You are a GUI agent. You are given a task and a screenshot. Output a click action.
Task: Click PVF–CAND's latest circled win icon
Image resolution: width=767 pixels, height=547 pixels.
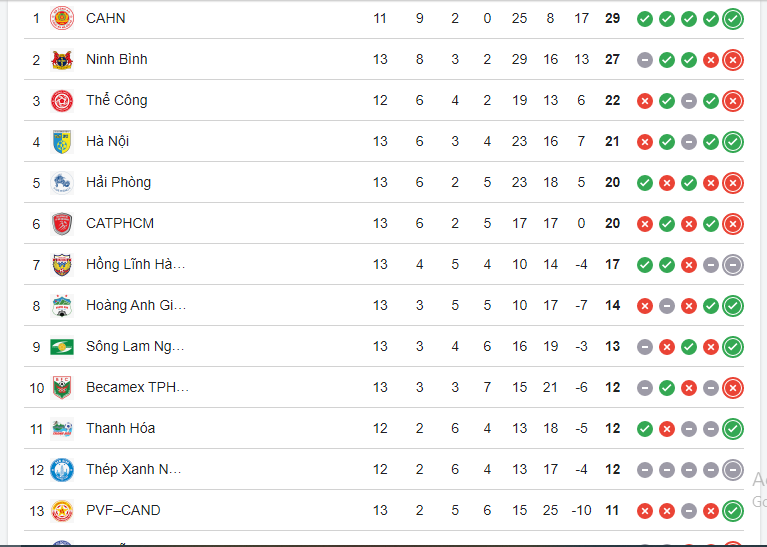(733, 510)
